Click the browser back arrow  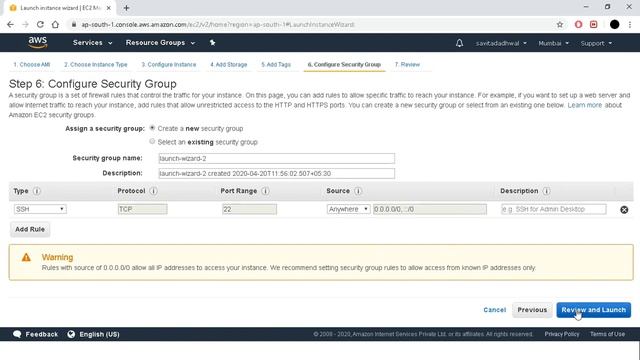coord(10,24)
